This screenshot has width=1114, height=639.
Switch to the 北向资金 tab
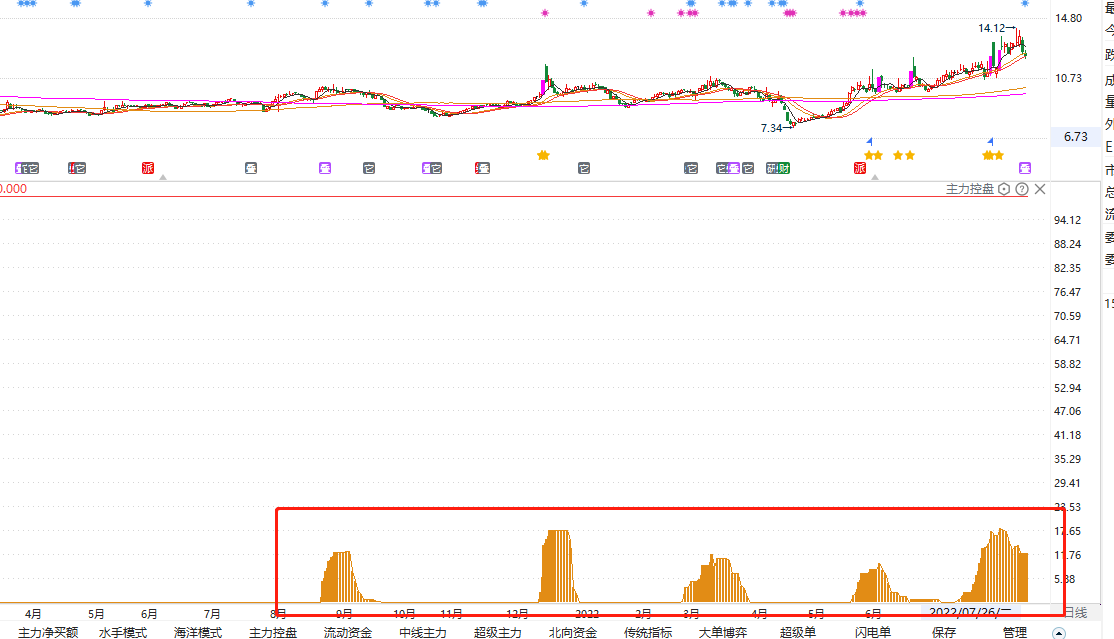[573, 632]
